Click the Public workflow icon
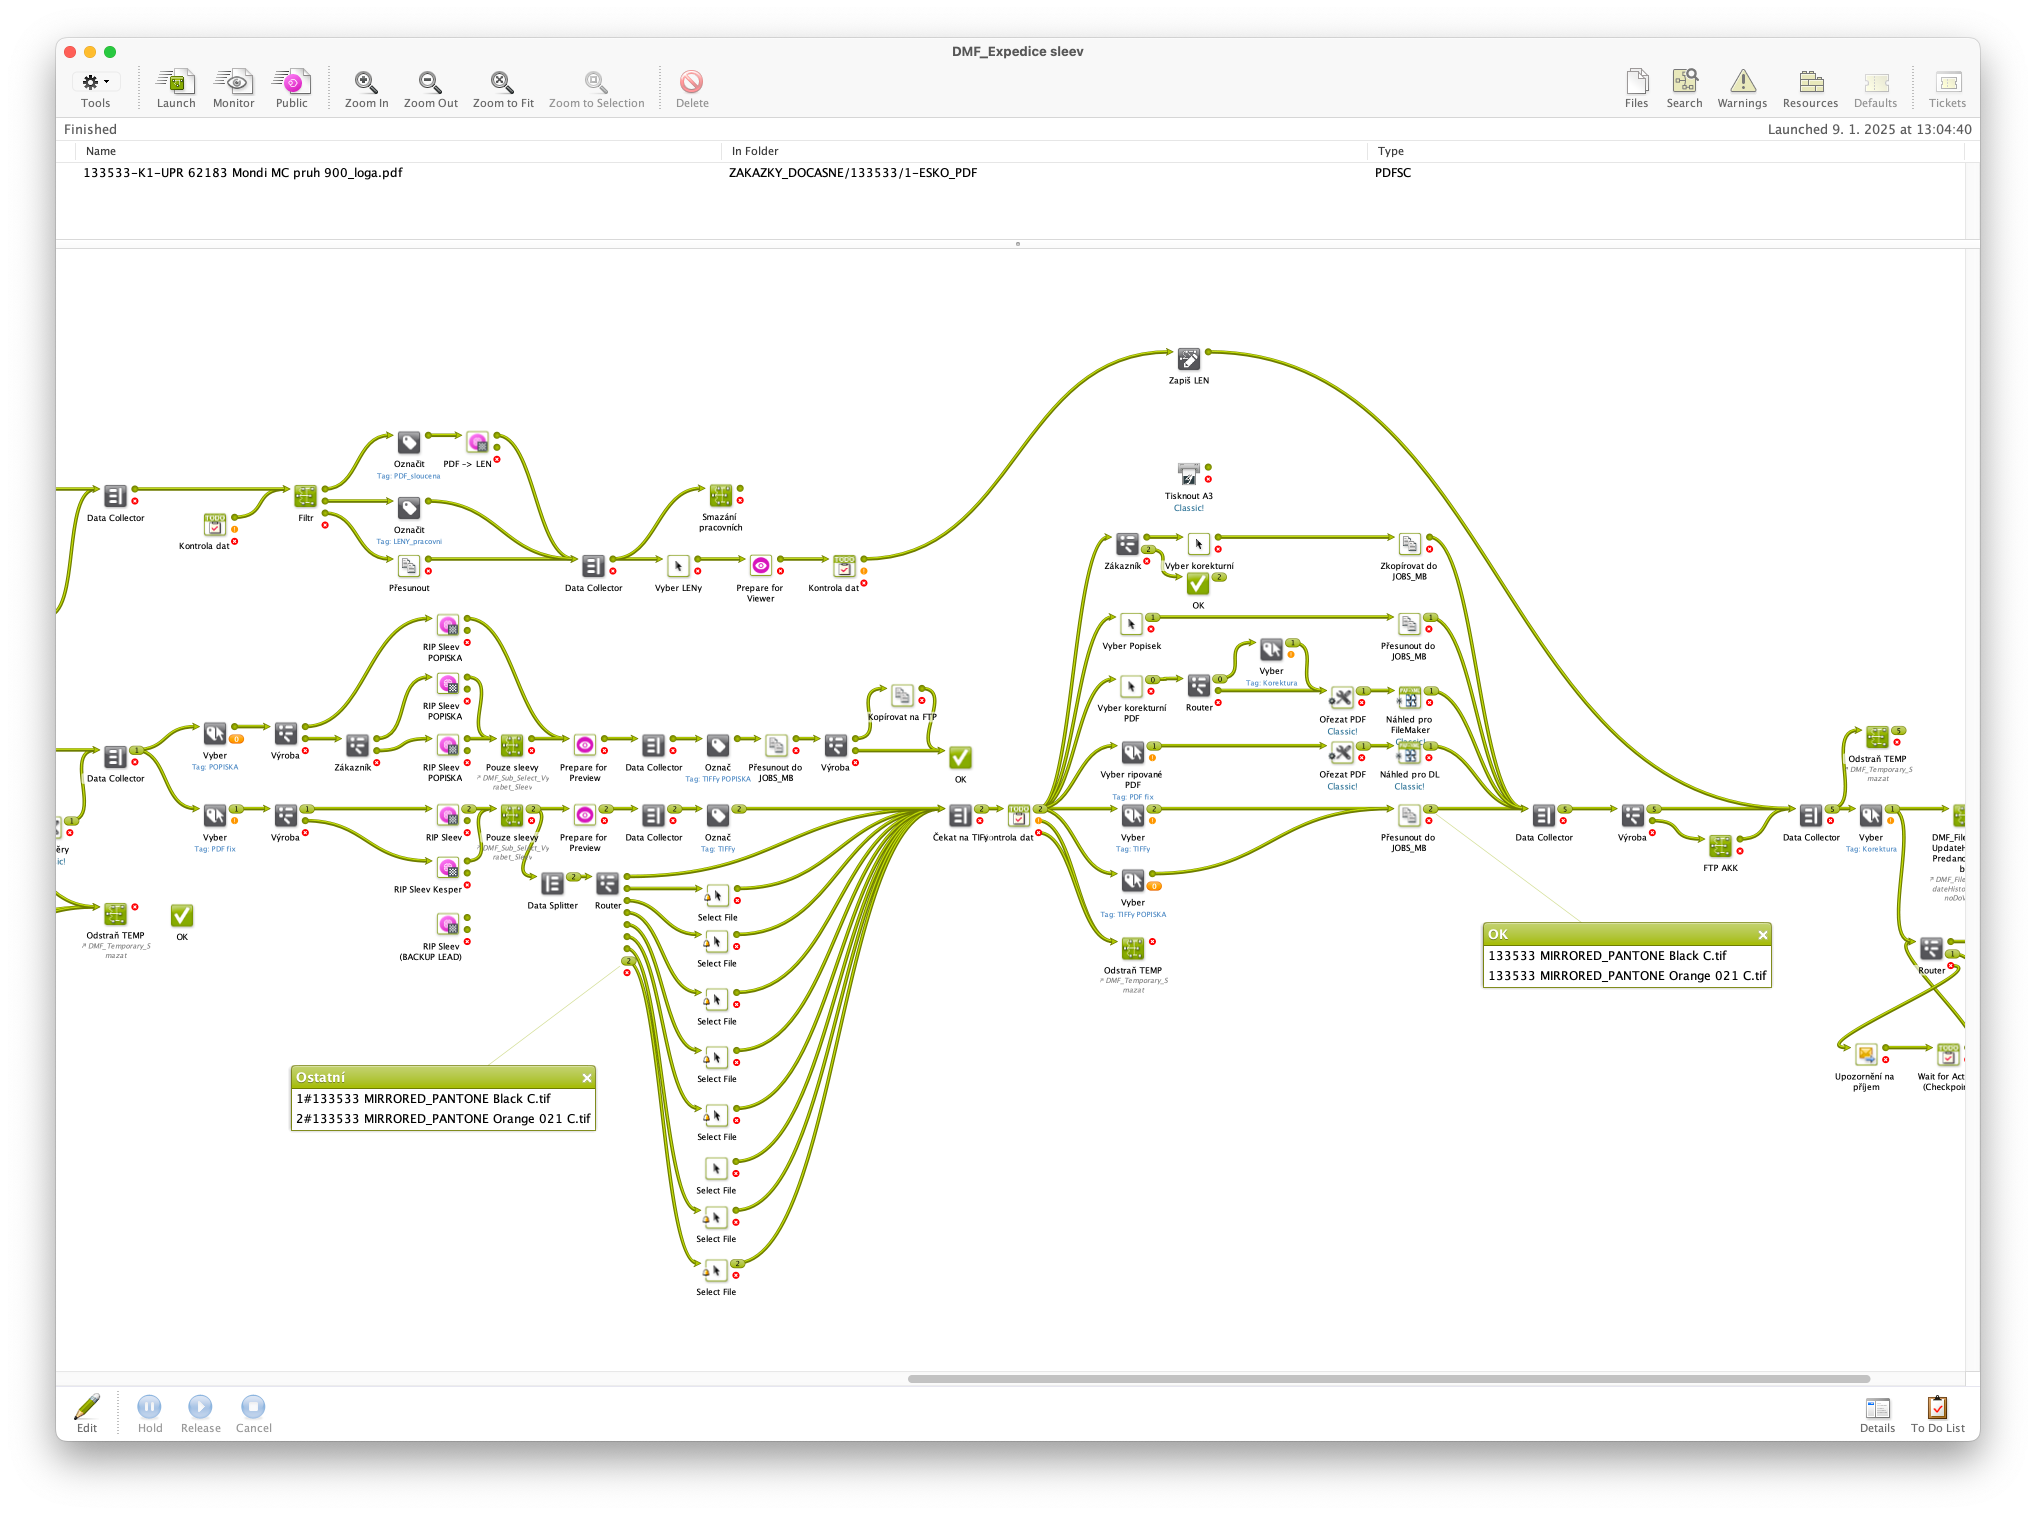The height and width of the screenshot is (1515, 2036). [292, 82]
